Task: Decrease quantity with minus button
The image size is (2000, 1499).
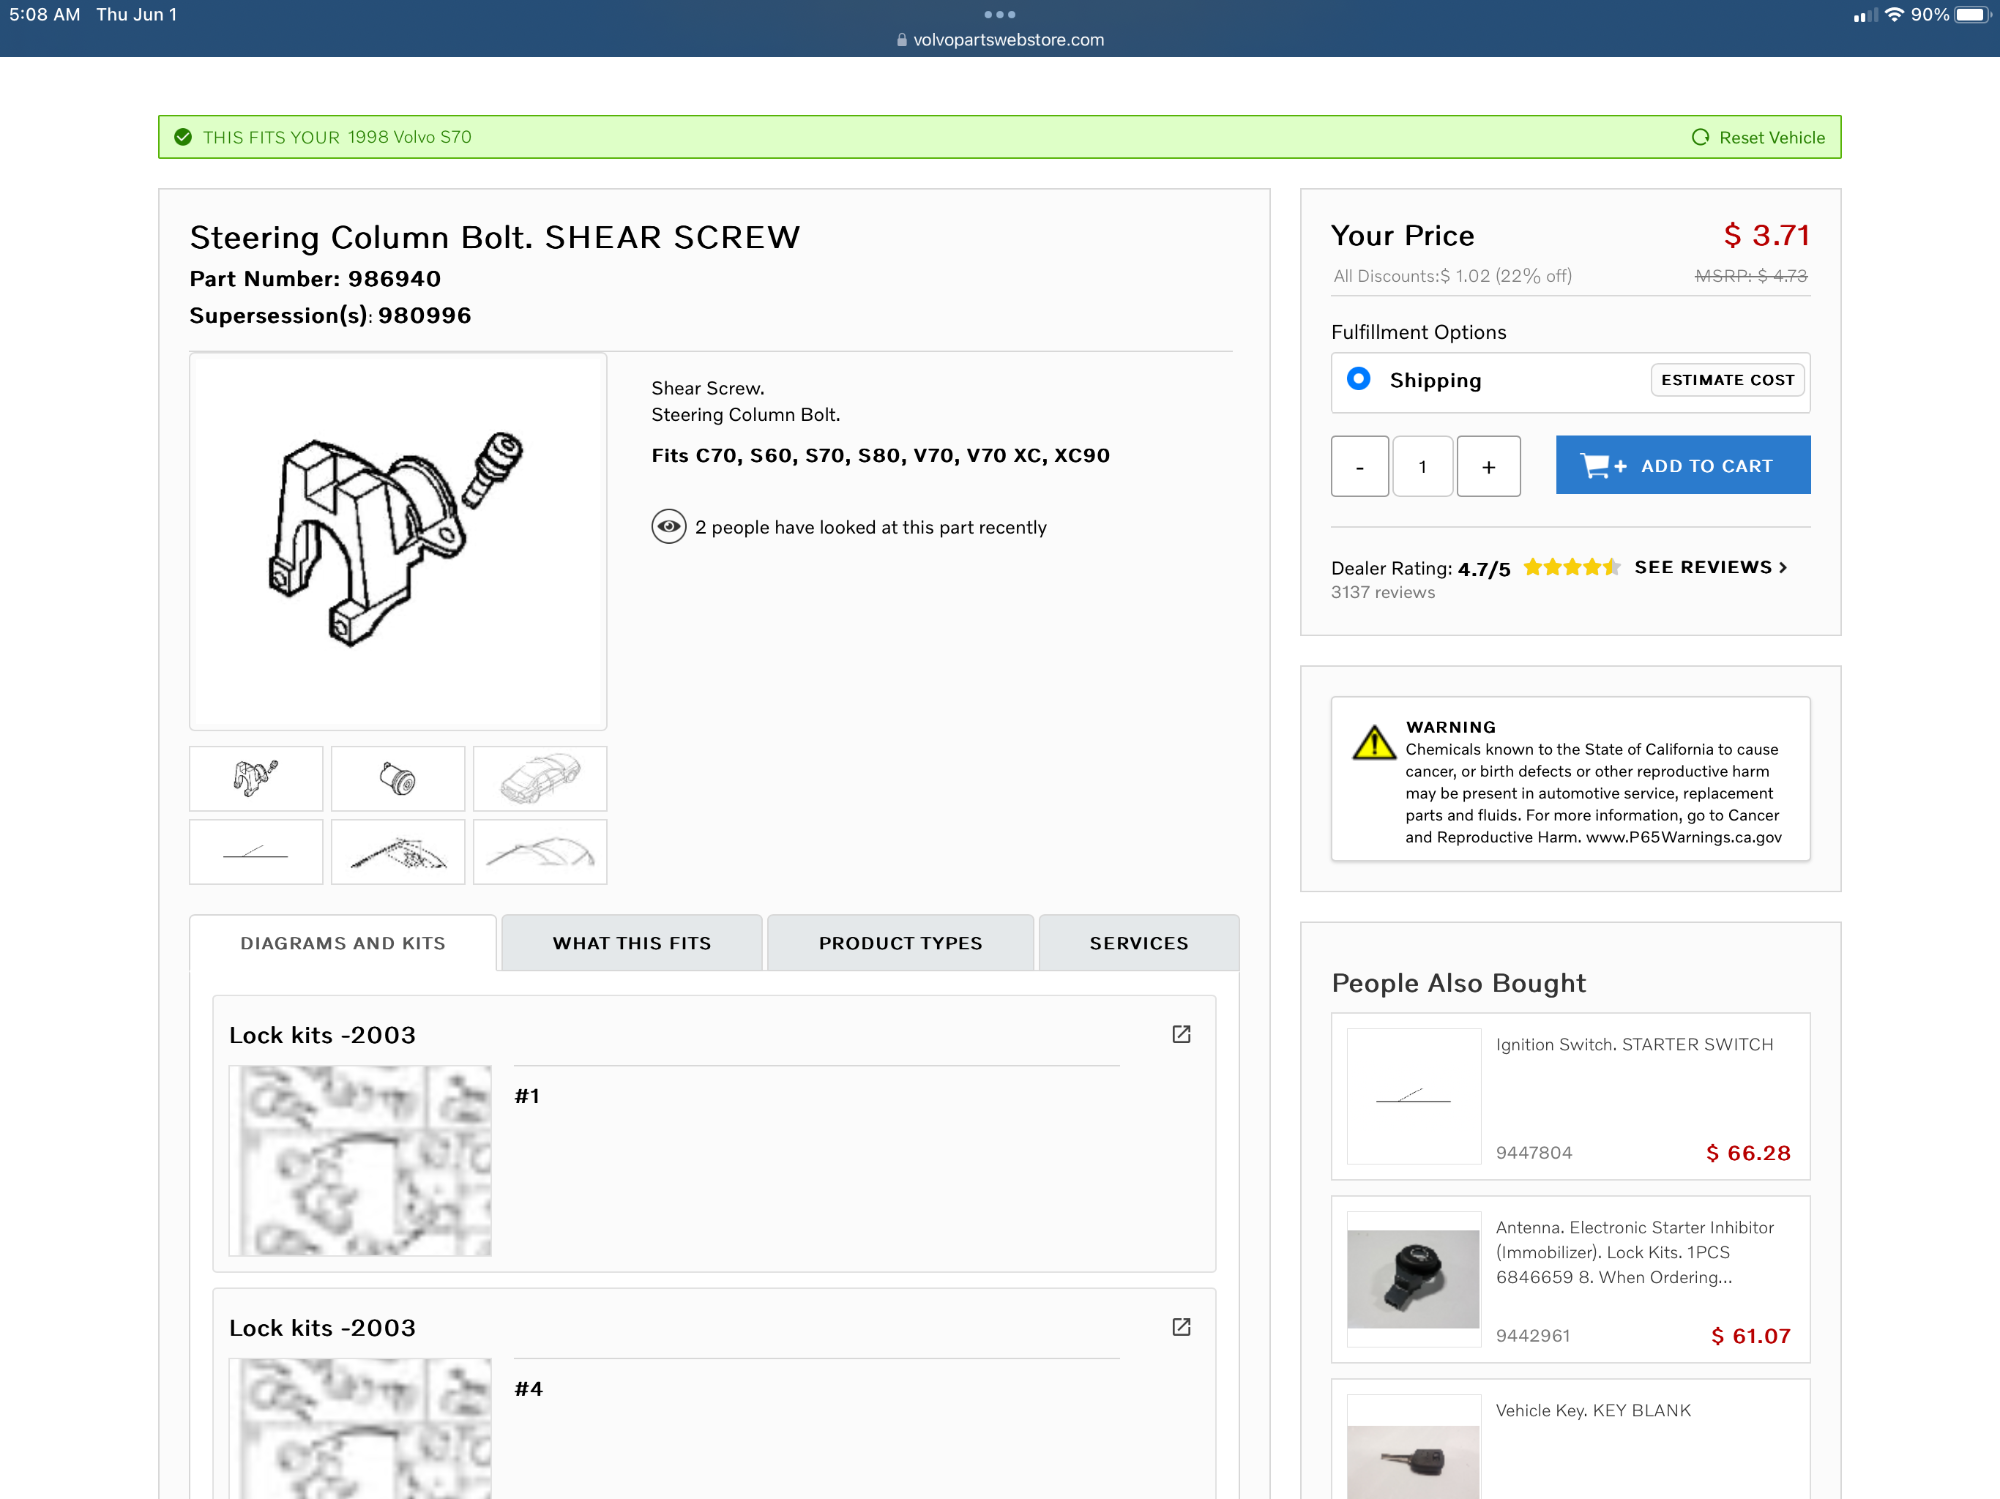Action: 1359,466
